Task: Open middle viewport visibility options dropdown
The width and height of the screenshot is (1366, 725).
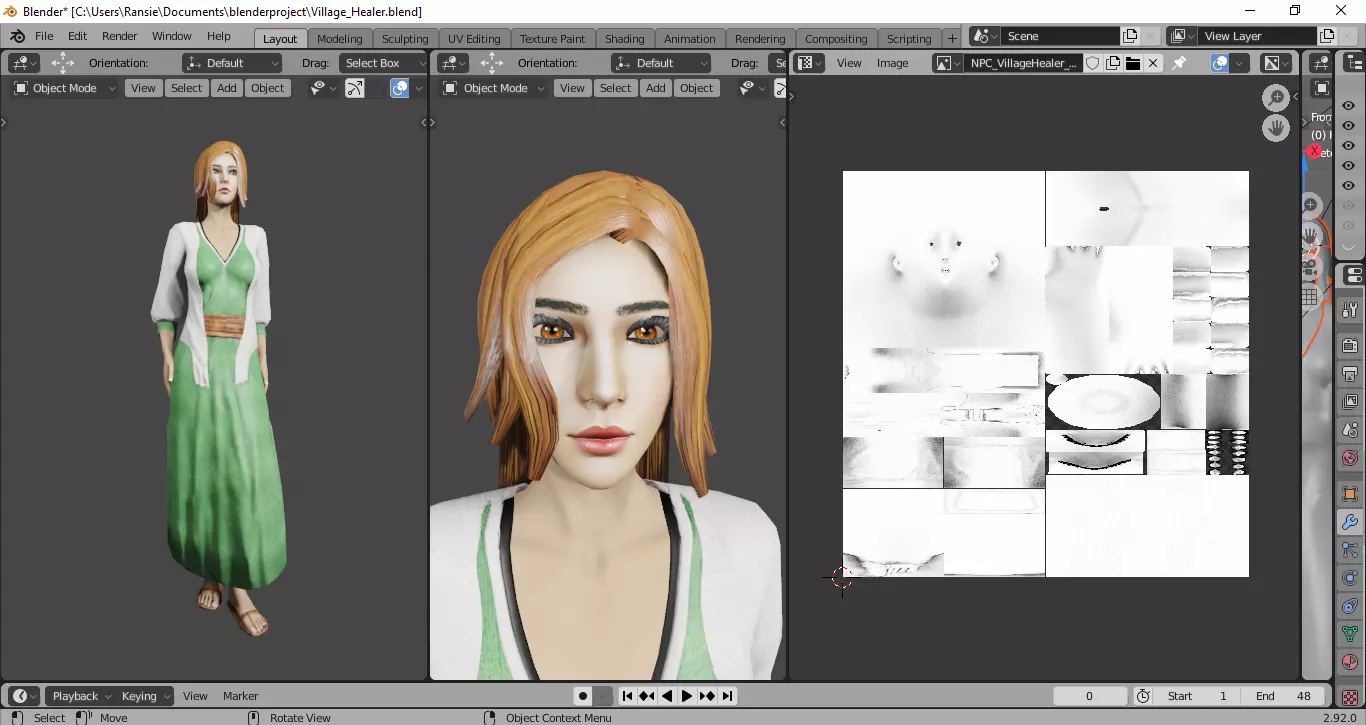Action: [753, 88]
